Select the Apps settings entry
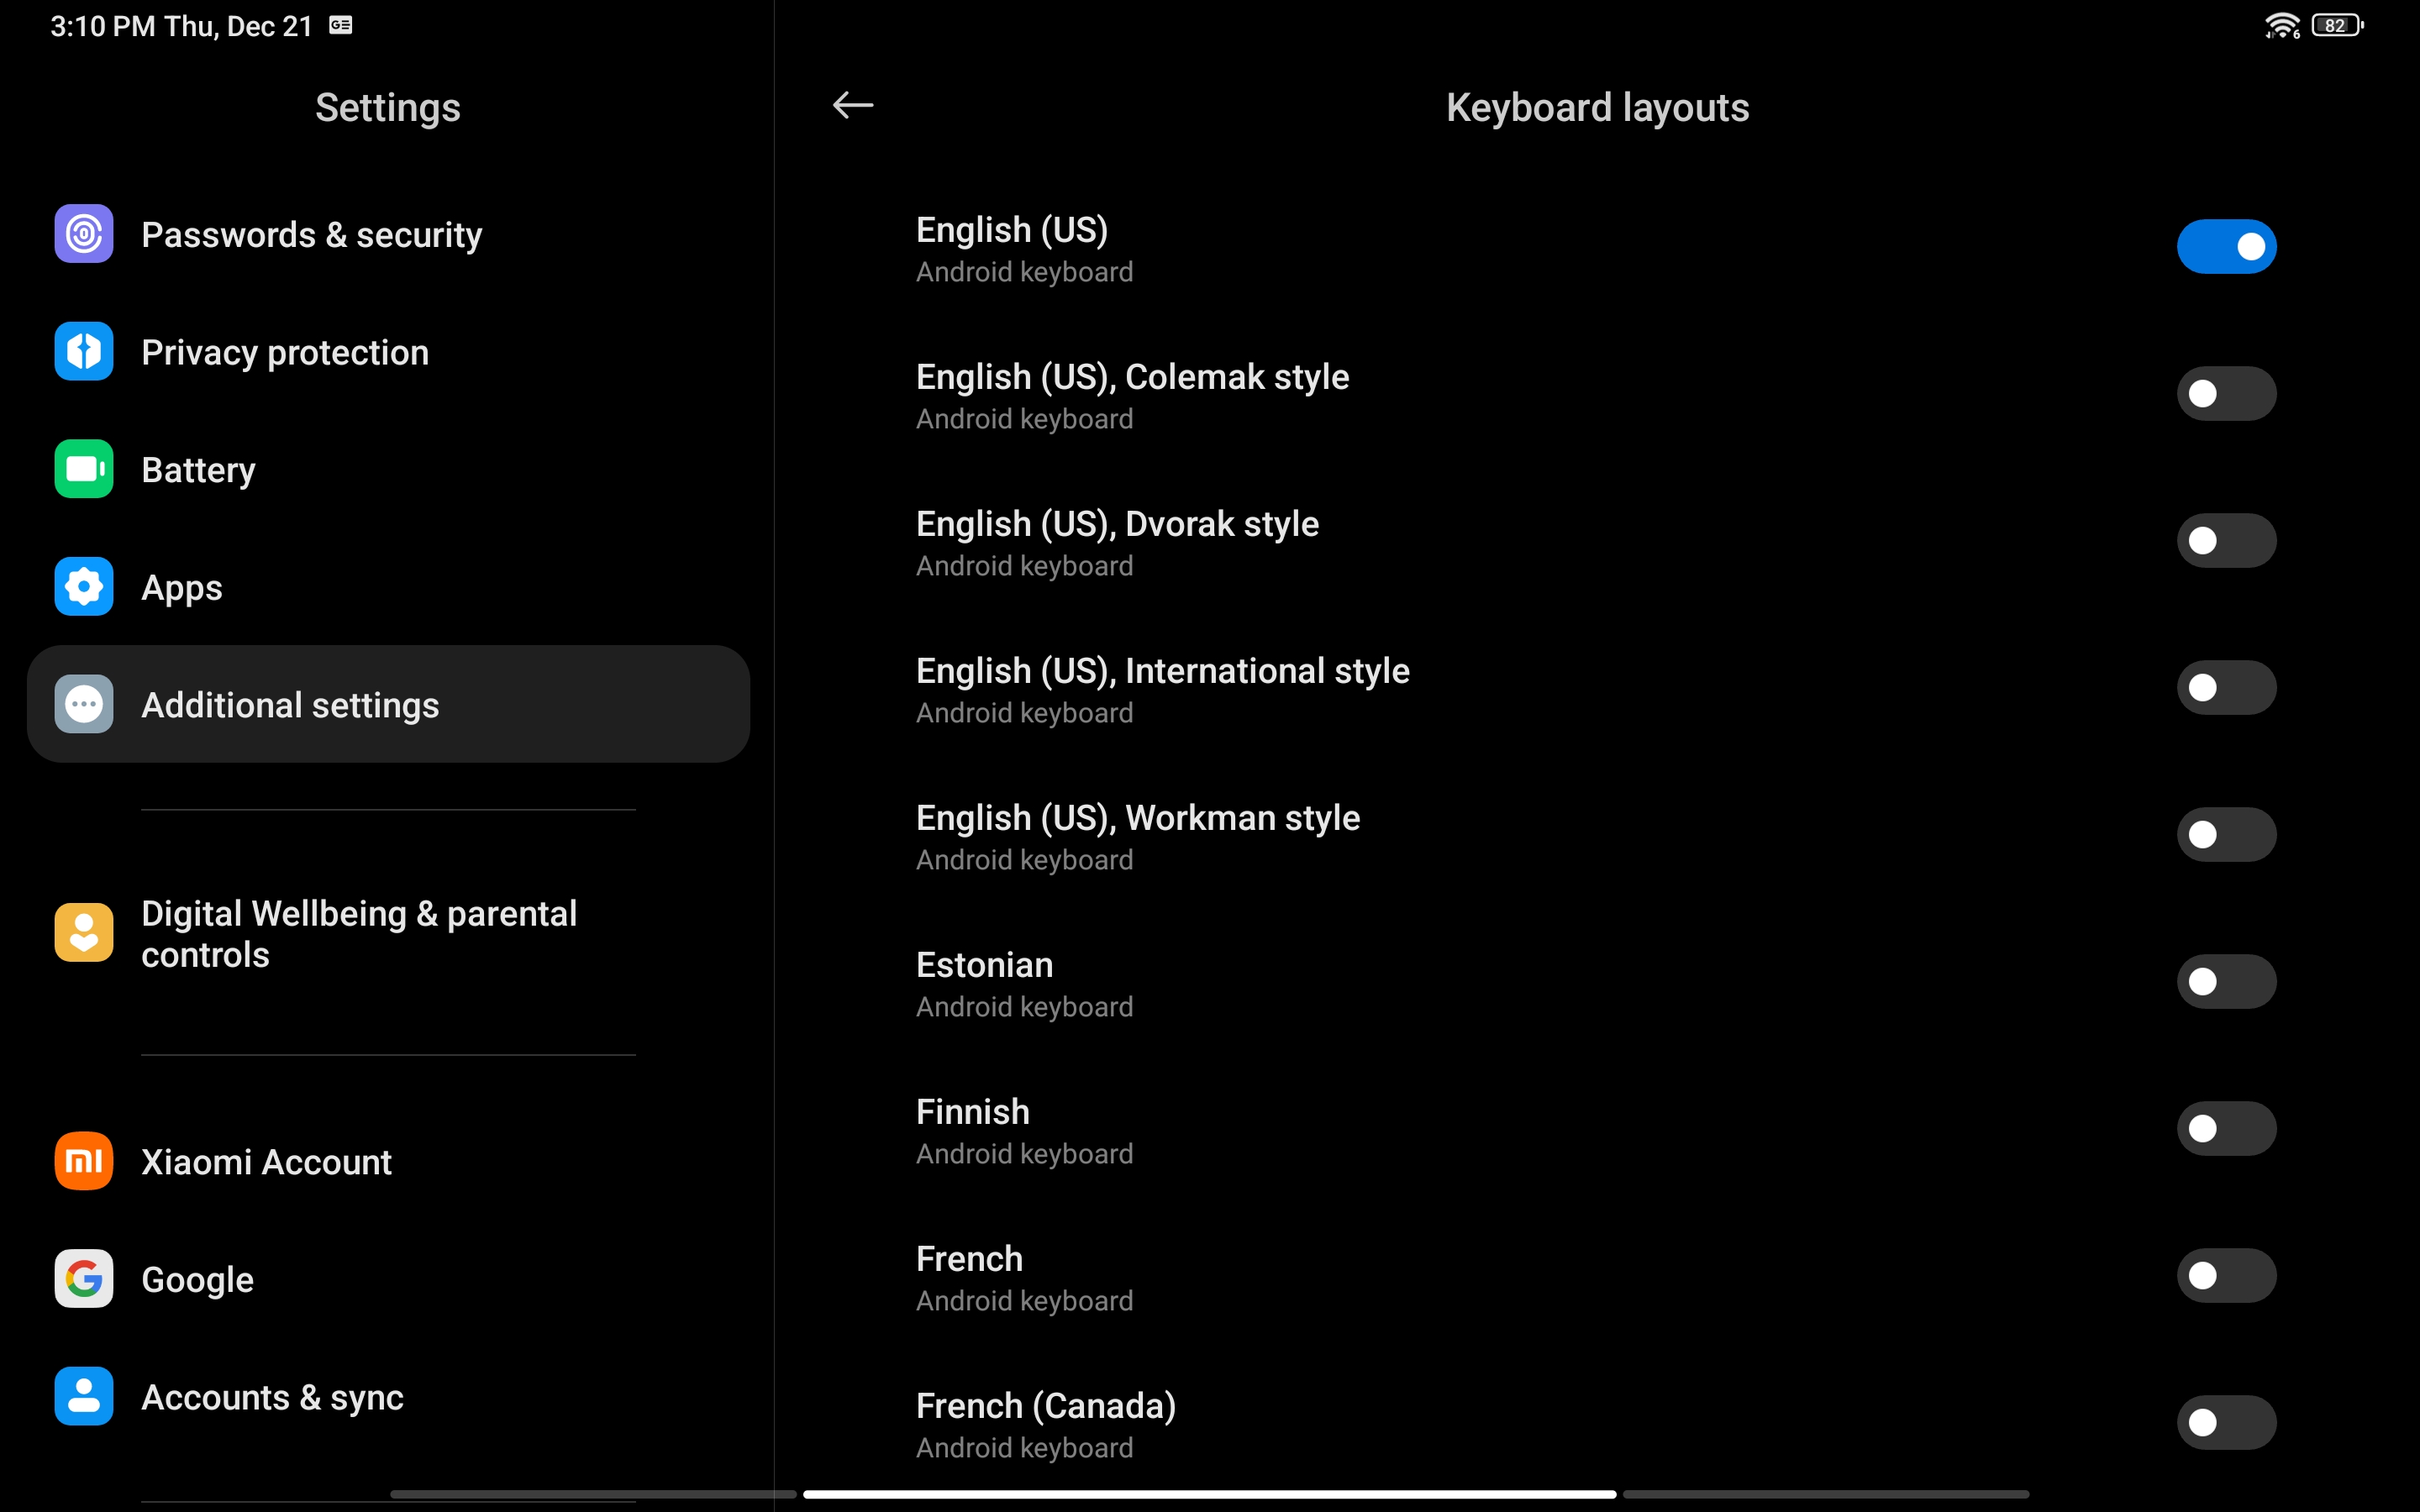 (389, 587)
